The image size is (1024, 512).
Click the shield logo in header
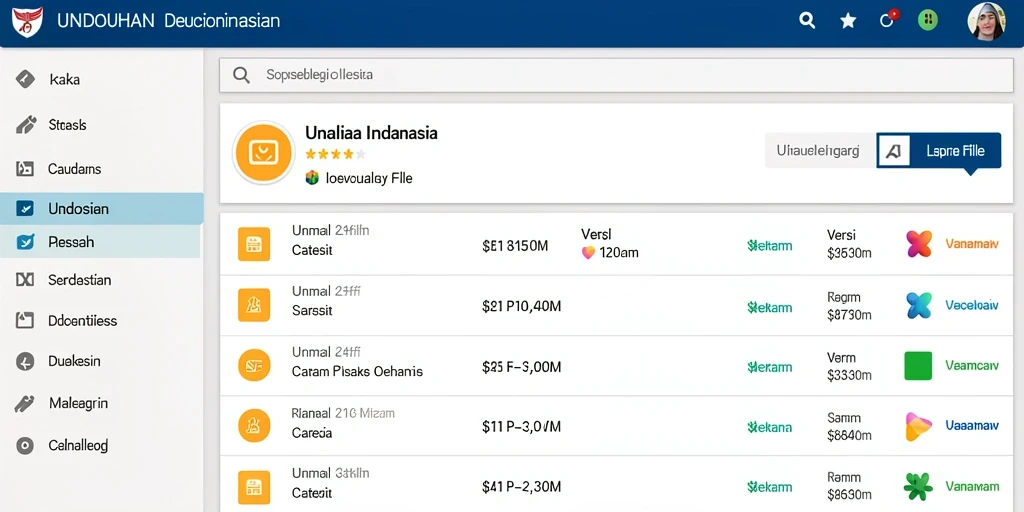pos(27,21)
